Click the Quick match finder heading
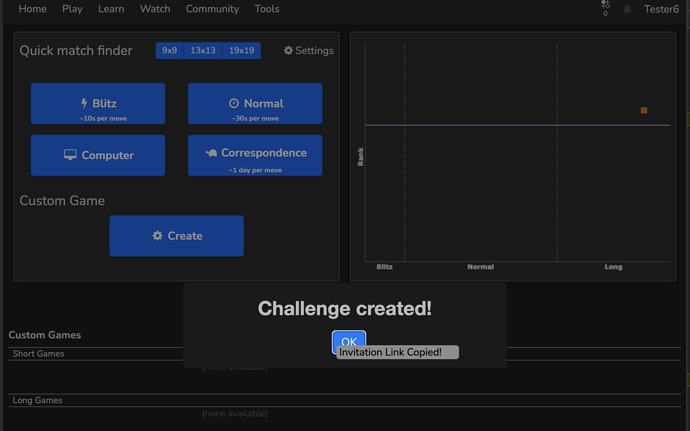 [x=76, y=51]
